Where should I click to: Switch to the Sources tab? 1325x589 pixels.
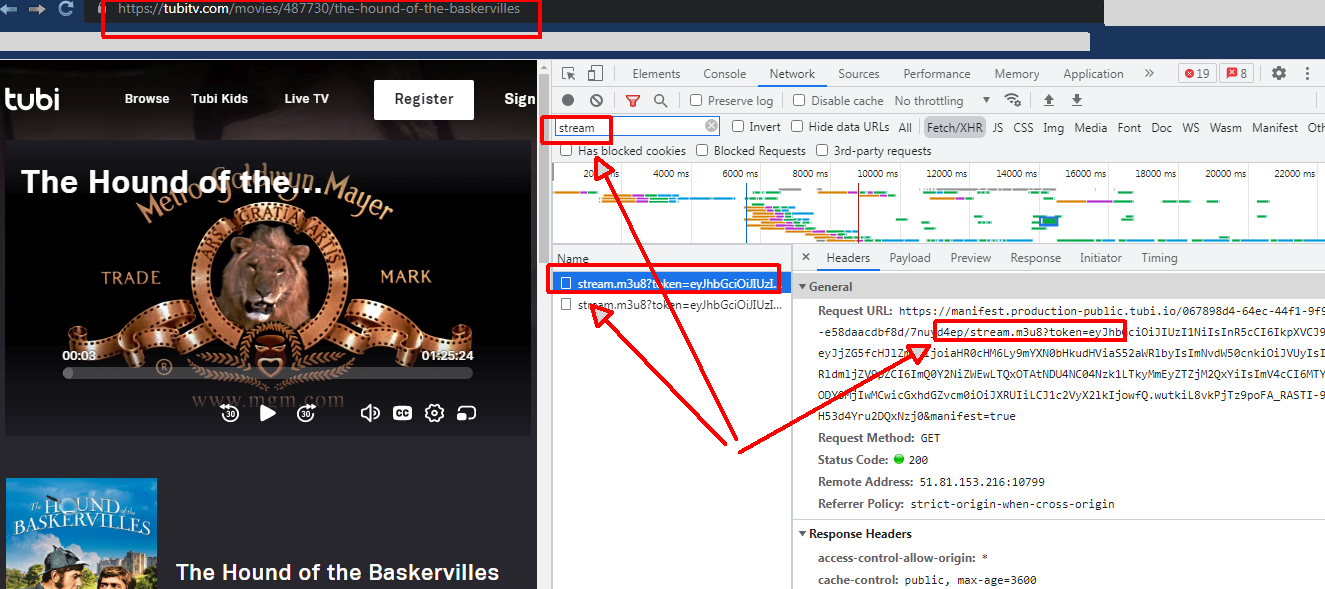(858, 73)
